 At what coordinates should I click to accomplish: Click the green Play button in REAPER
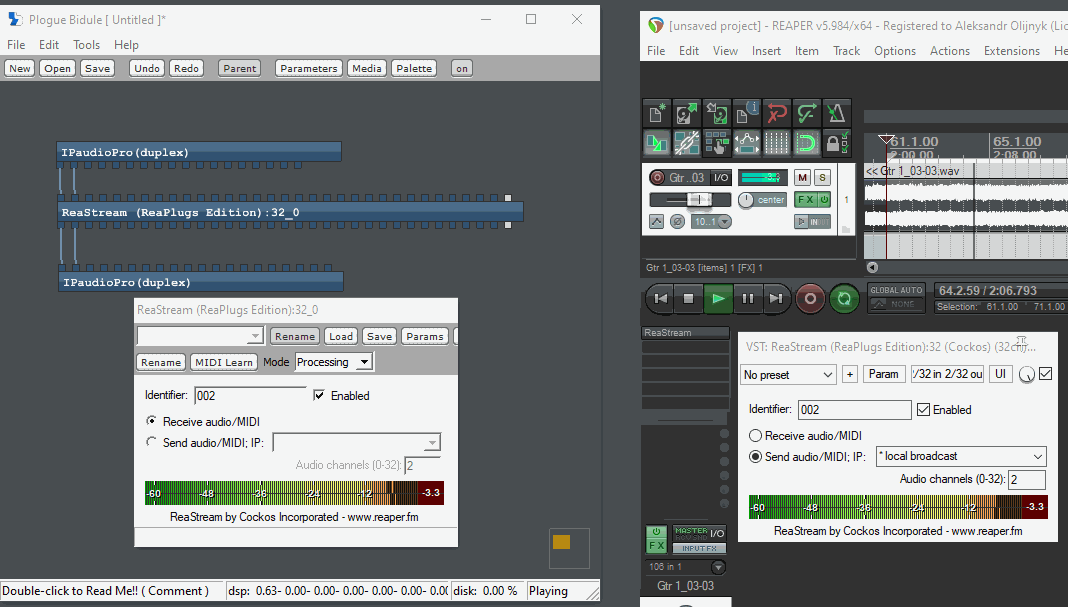(718, 298)
